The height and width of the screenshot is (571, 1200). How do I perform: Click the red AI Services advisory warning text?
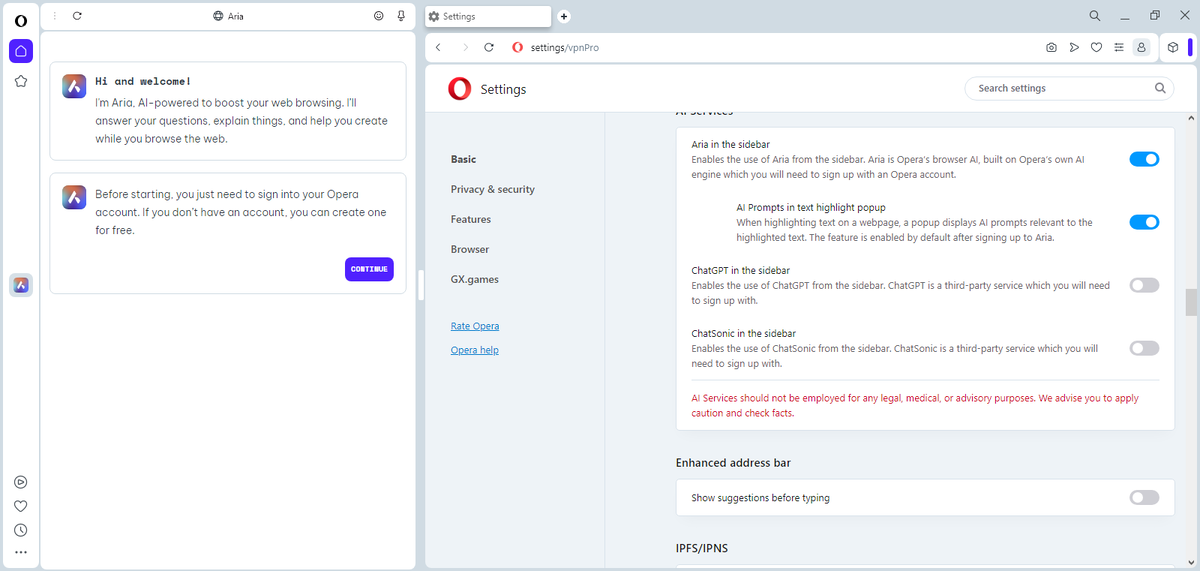point(915,405)
